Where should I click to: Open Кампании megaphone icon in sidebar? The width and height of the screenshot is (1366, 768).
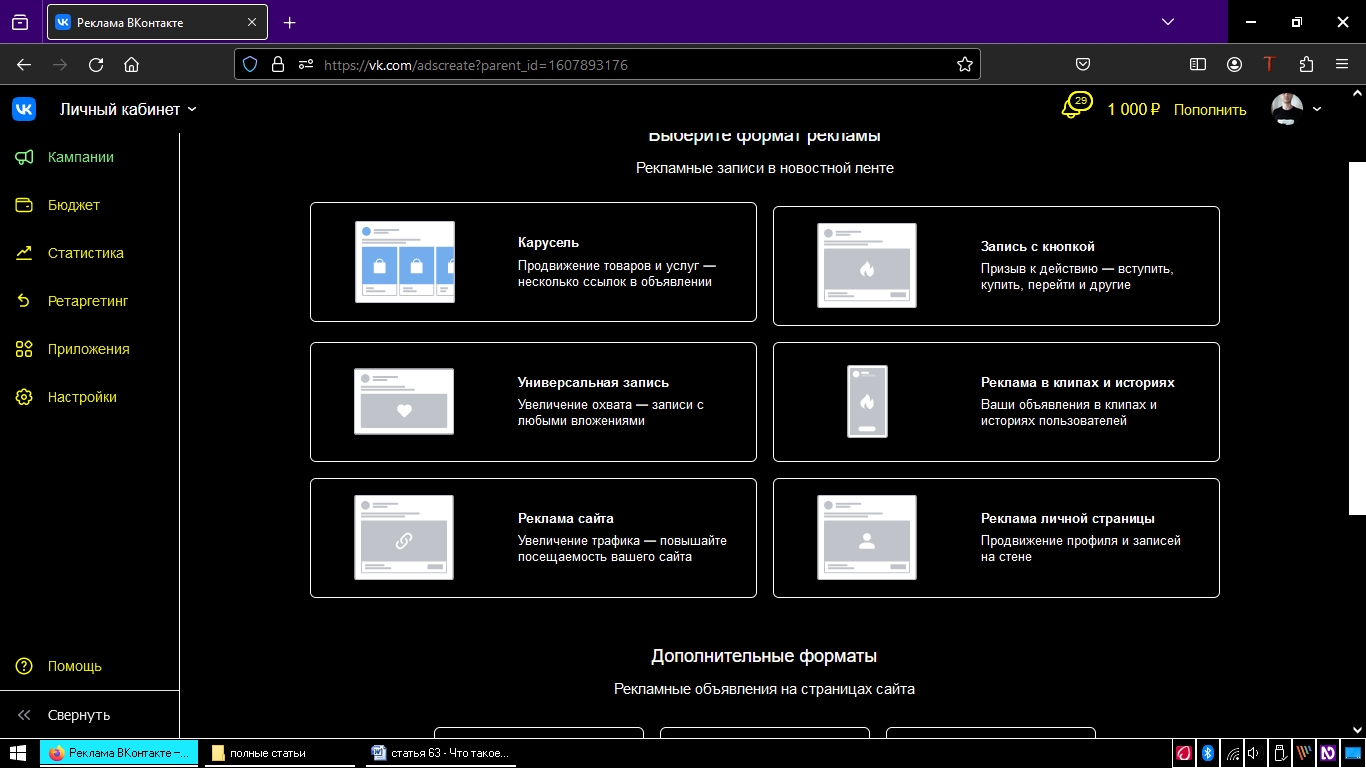pyautogui.click(x=25, y=157)
